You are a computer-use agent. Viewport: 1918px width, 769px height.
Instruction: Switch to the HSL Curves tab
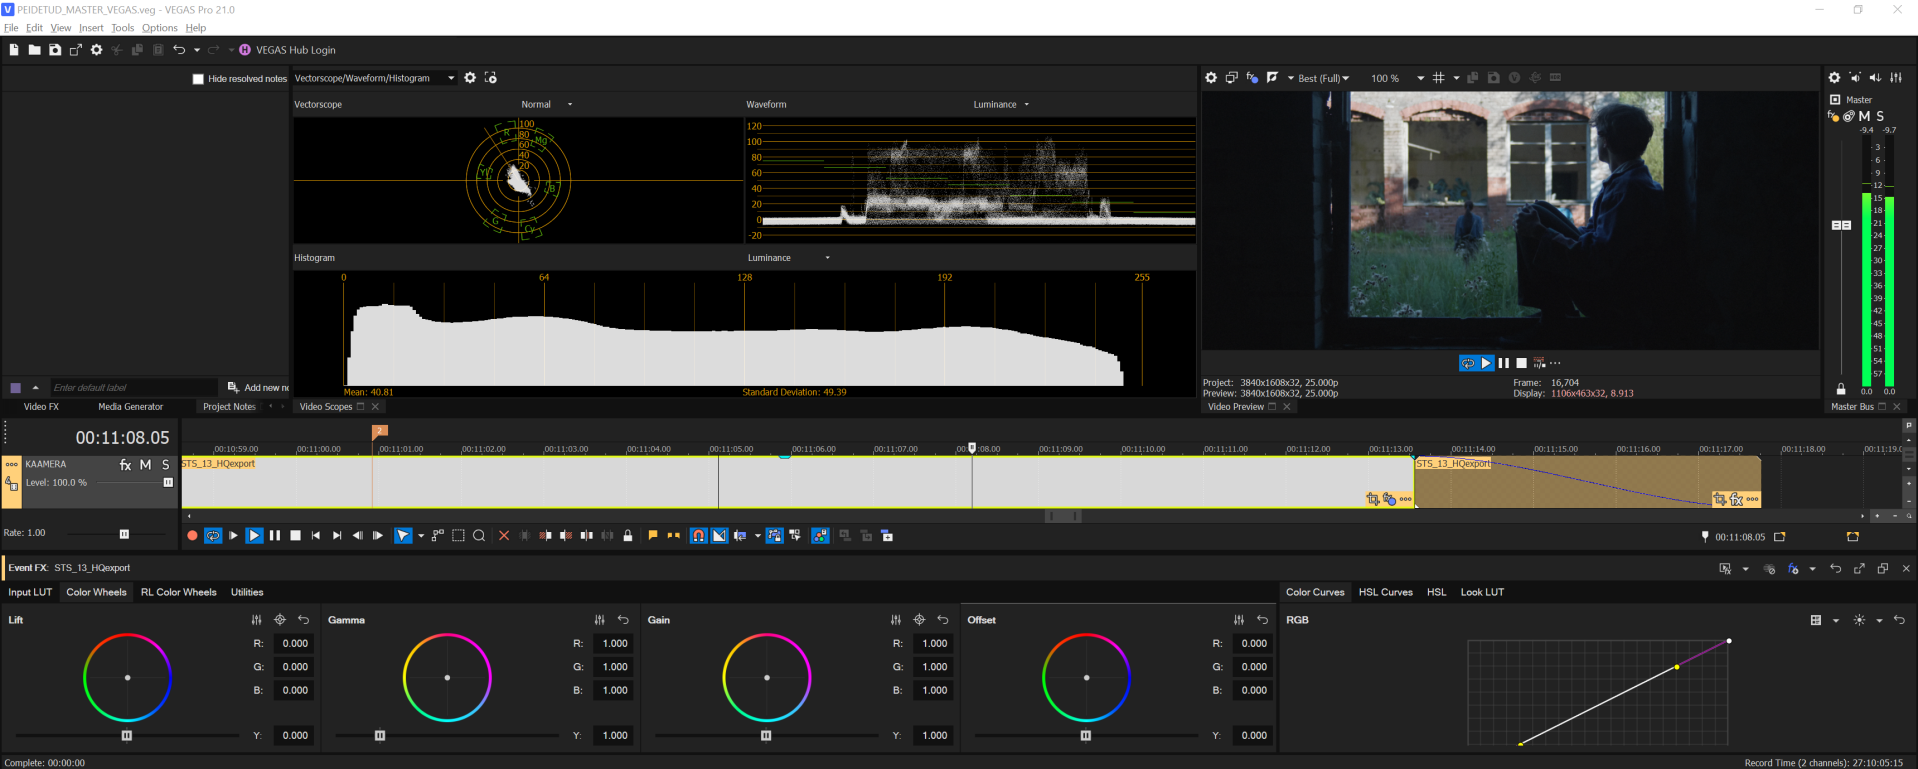1385,592
